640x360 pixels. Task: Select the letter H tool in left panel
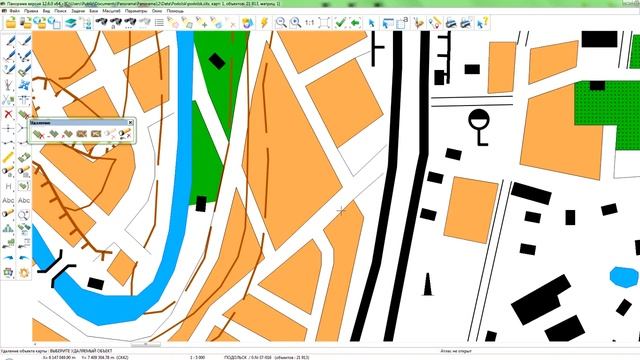click(x=8, y=186)
